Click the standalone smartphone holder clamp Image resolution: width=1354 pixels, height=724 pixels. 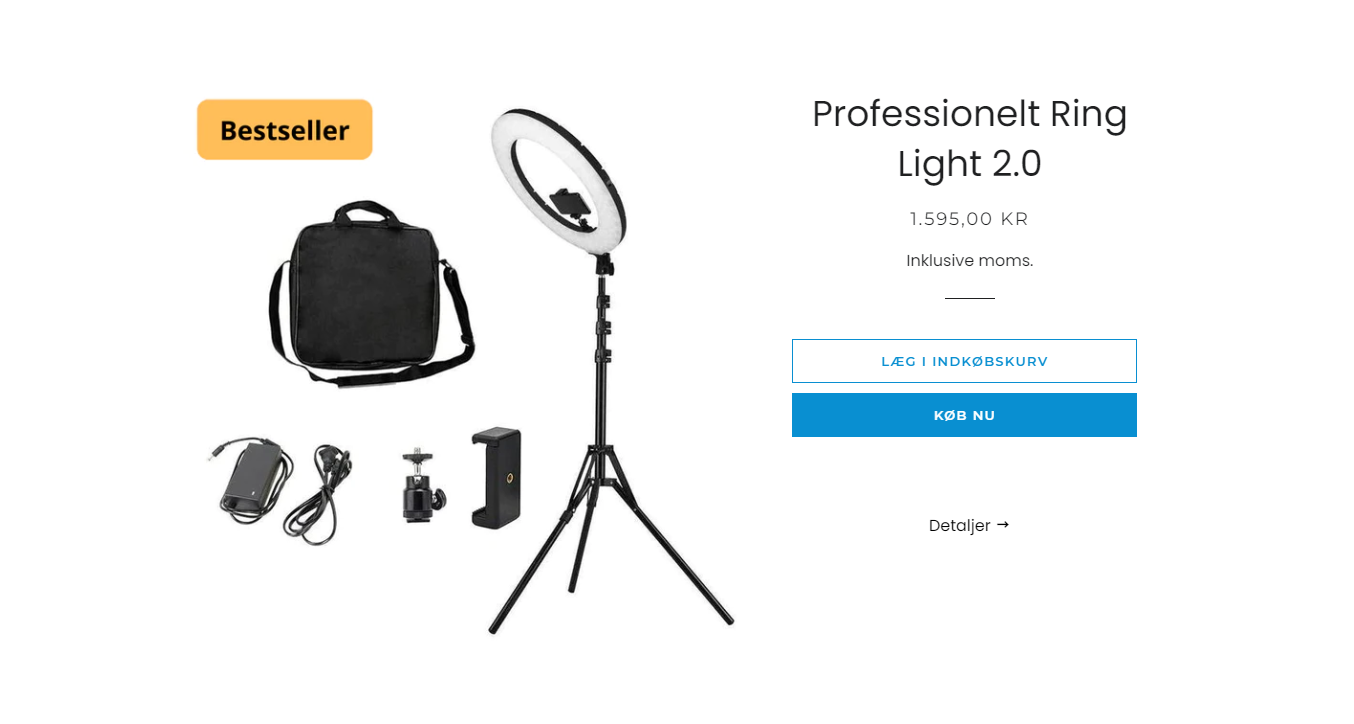pos(496,477)
